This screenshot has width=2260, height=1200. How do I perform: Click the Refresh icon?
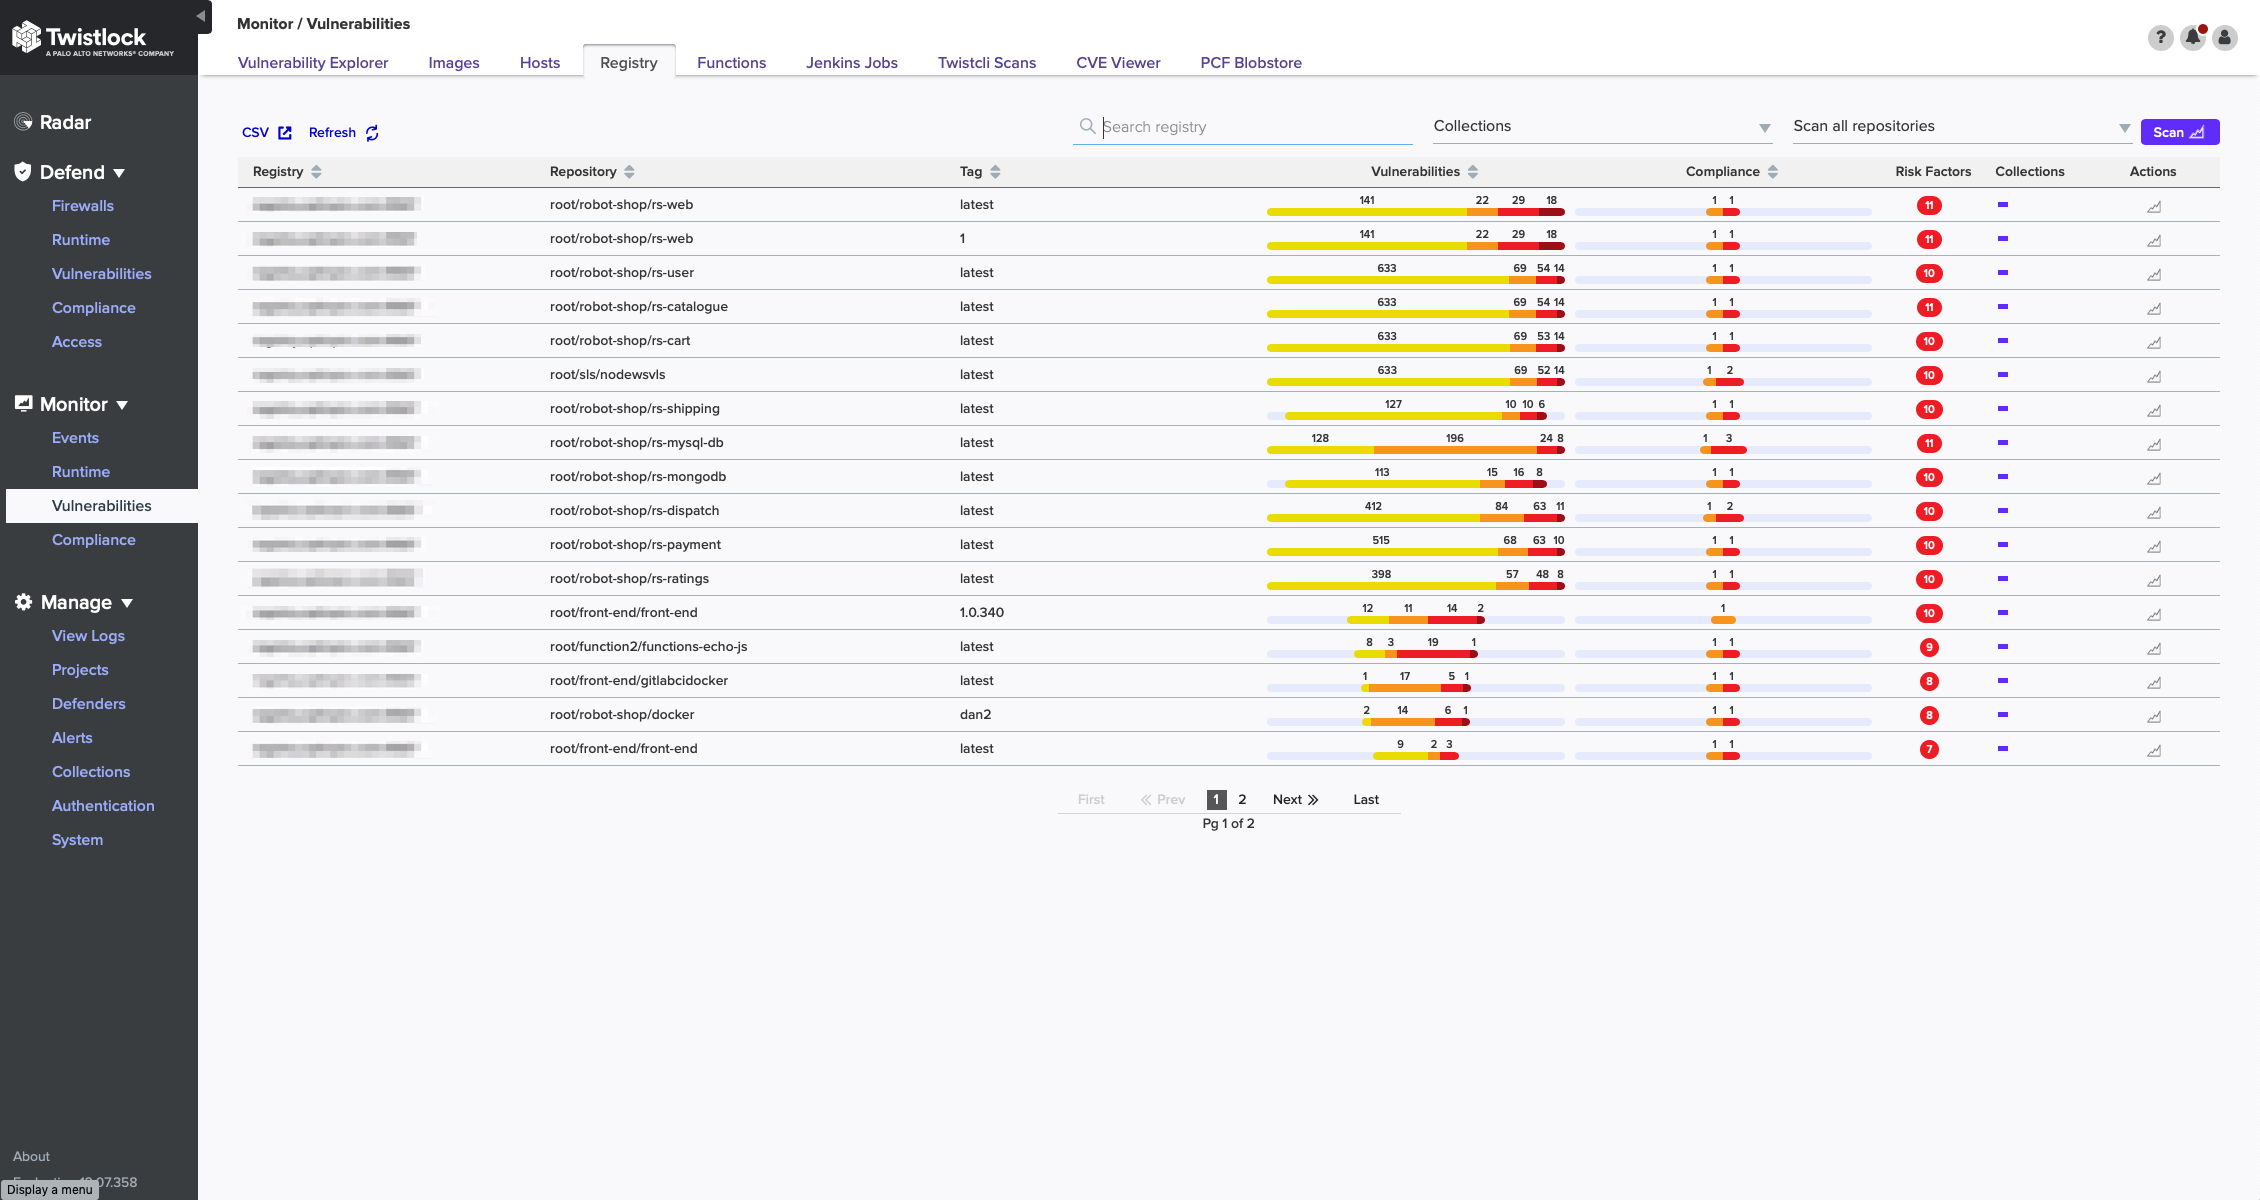372,133
